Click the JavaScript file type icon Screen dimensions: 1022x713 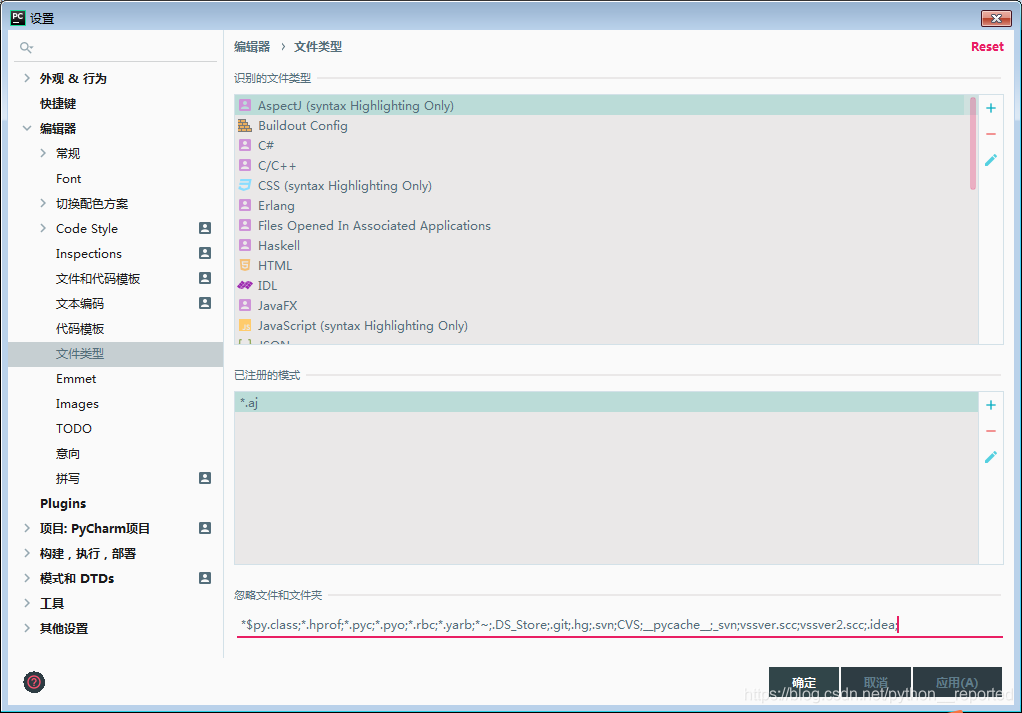click(245, 325)
